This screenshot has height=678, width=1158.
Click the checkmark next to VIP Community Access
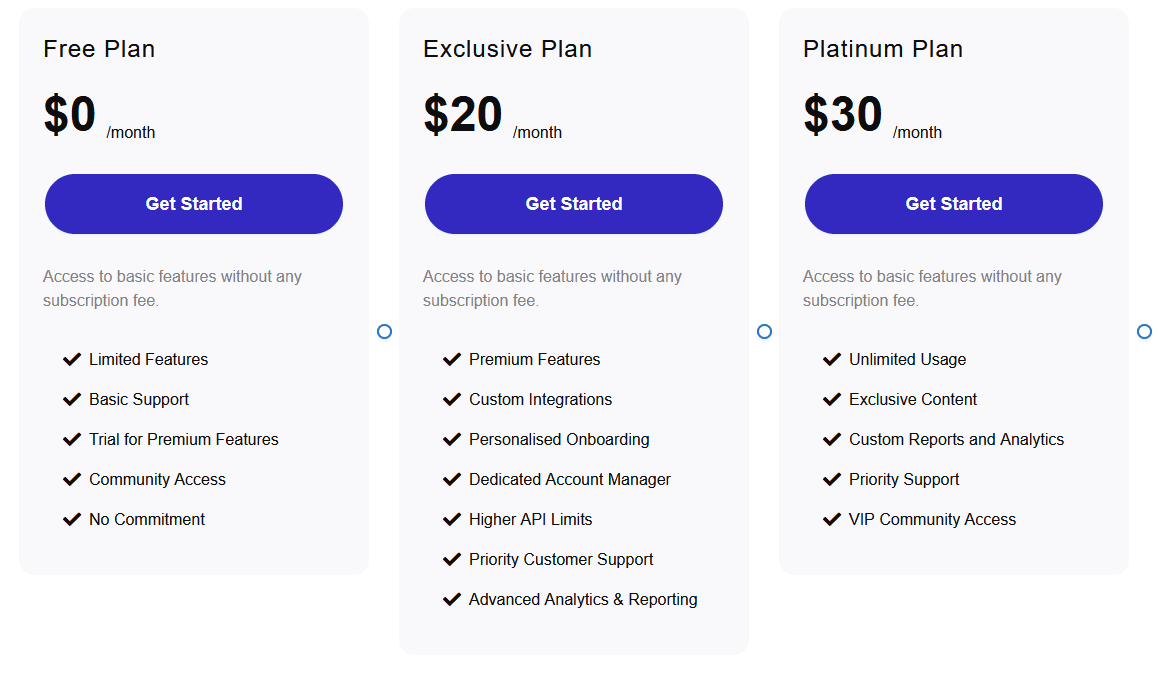tap(832, 519)
